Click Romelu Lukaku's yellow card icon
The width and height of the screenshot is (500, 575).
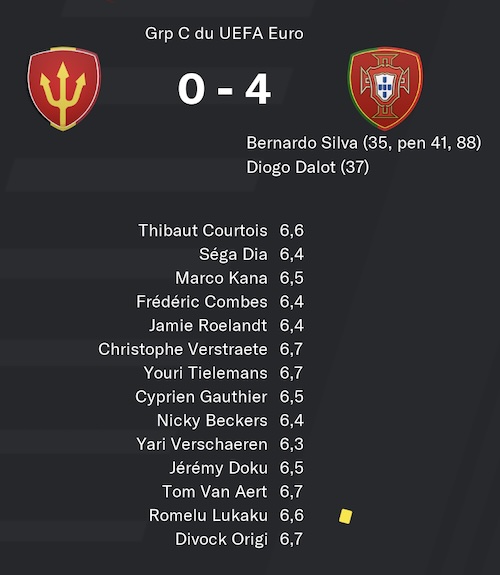pyautogui.click(x=346, y=516)
